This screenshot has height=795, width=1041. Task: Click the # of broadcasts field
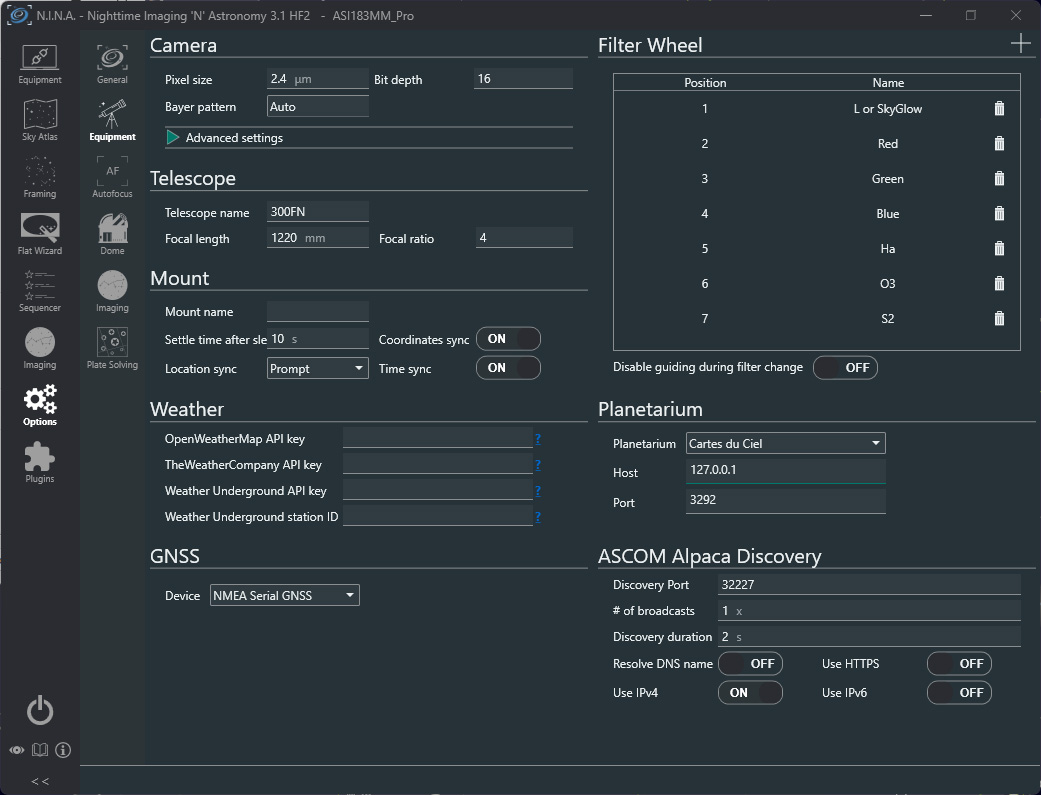[869, 610]
